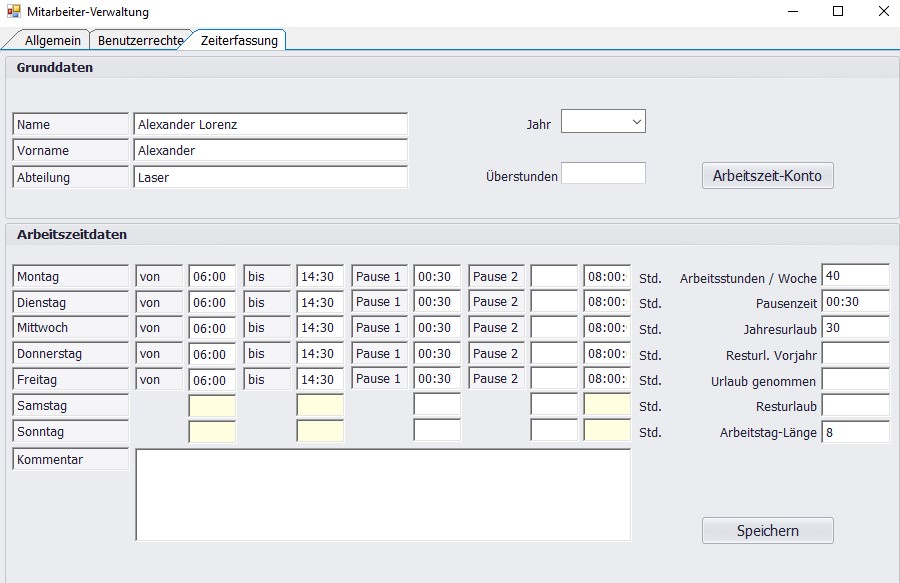Open the Benutzerrechte tab
The height and width of the screenshot is (583, 900).
(x=140, y=40)
